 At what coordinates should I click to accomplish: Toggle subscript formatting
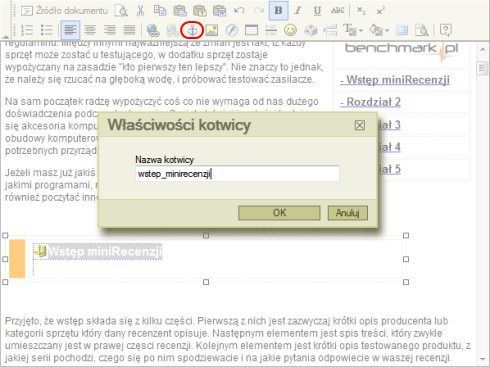tap(361, 11)
